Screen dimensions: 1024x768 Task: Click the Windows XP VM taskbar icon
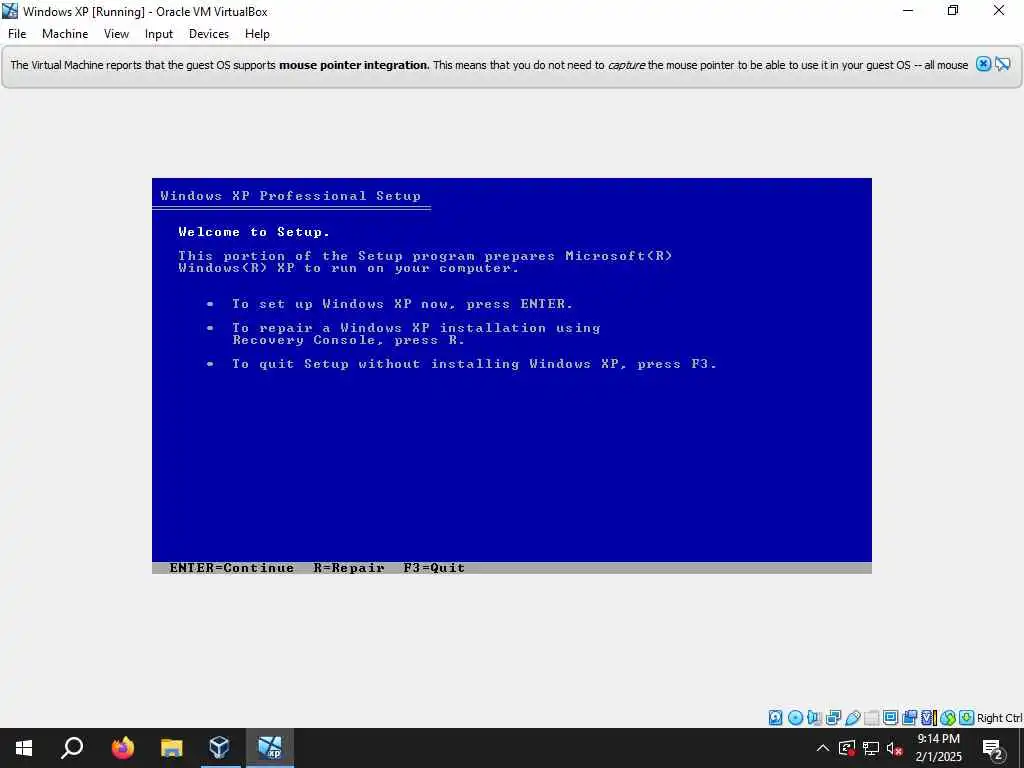coord(270,748)
